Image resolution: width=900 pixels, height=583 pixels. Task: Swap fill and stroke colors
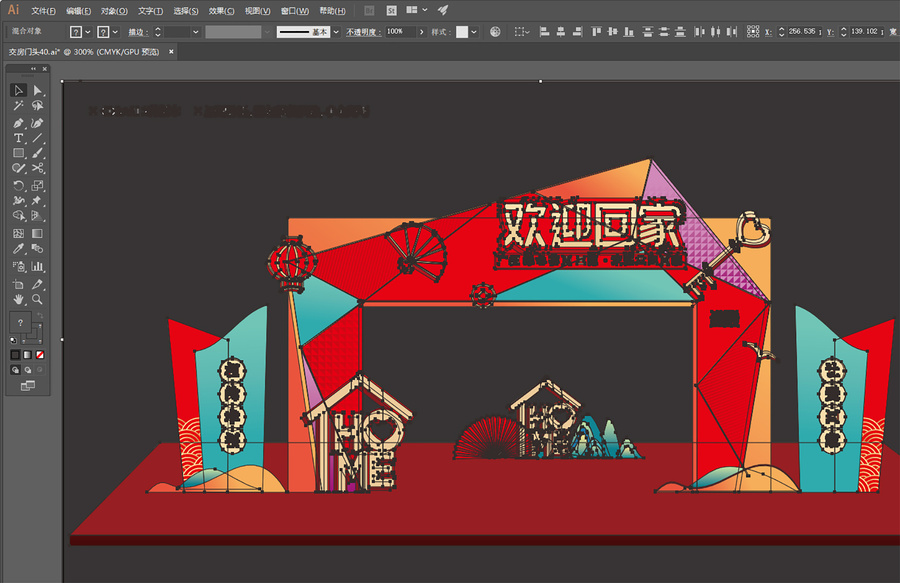click(40, 316)
